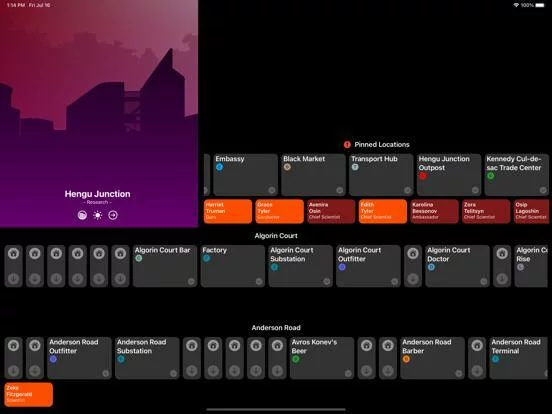Viewport: 552px width, 414px height.
Task: Open the stacked documents icon under Hengu Junction
Action: point(82,215)
